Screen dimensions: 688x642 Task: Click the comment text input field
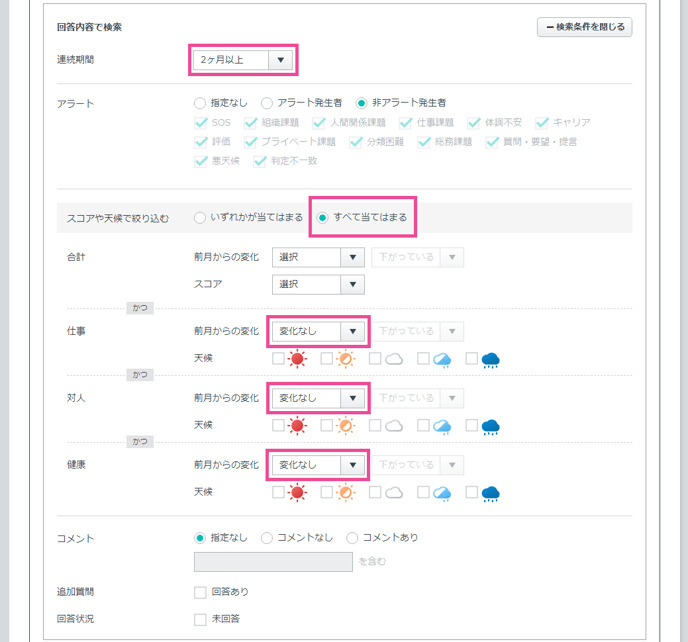273,562
